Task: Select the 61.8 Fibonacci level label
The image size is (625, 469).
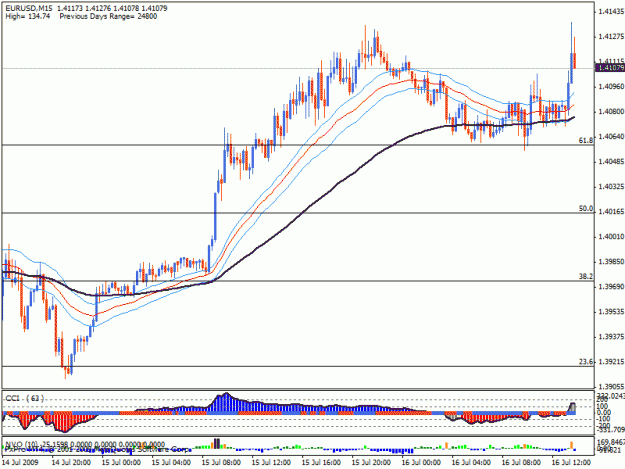Action: 586,140
